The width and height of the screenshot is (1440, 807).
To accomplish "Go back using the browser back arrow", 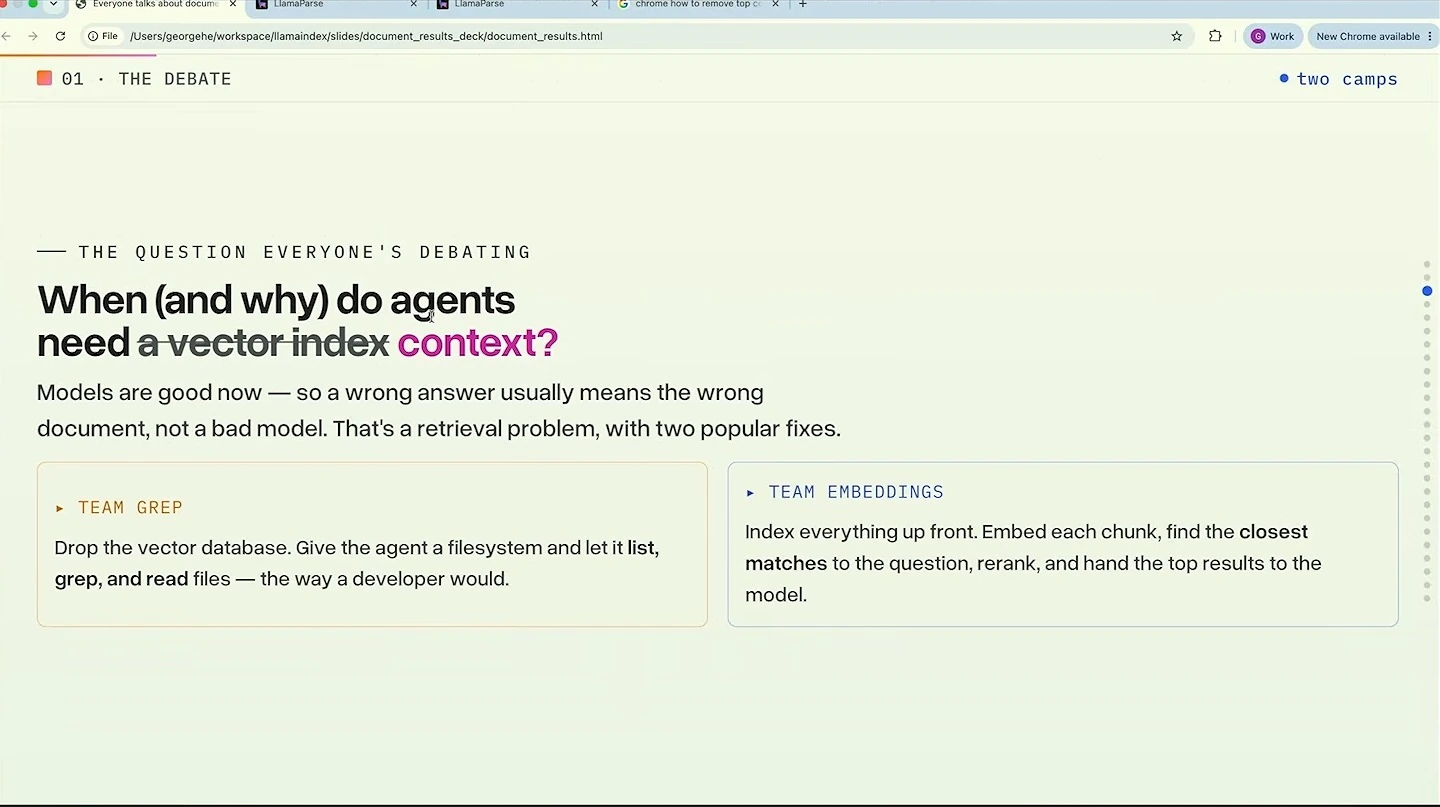I will click(x=6, y=36).
